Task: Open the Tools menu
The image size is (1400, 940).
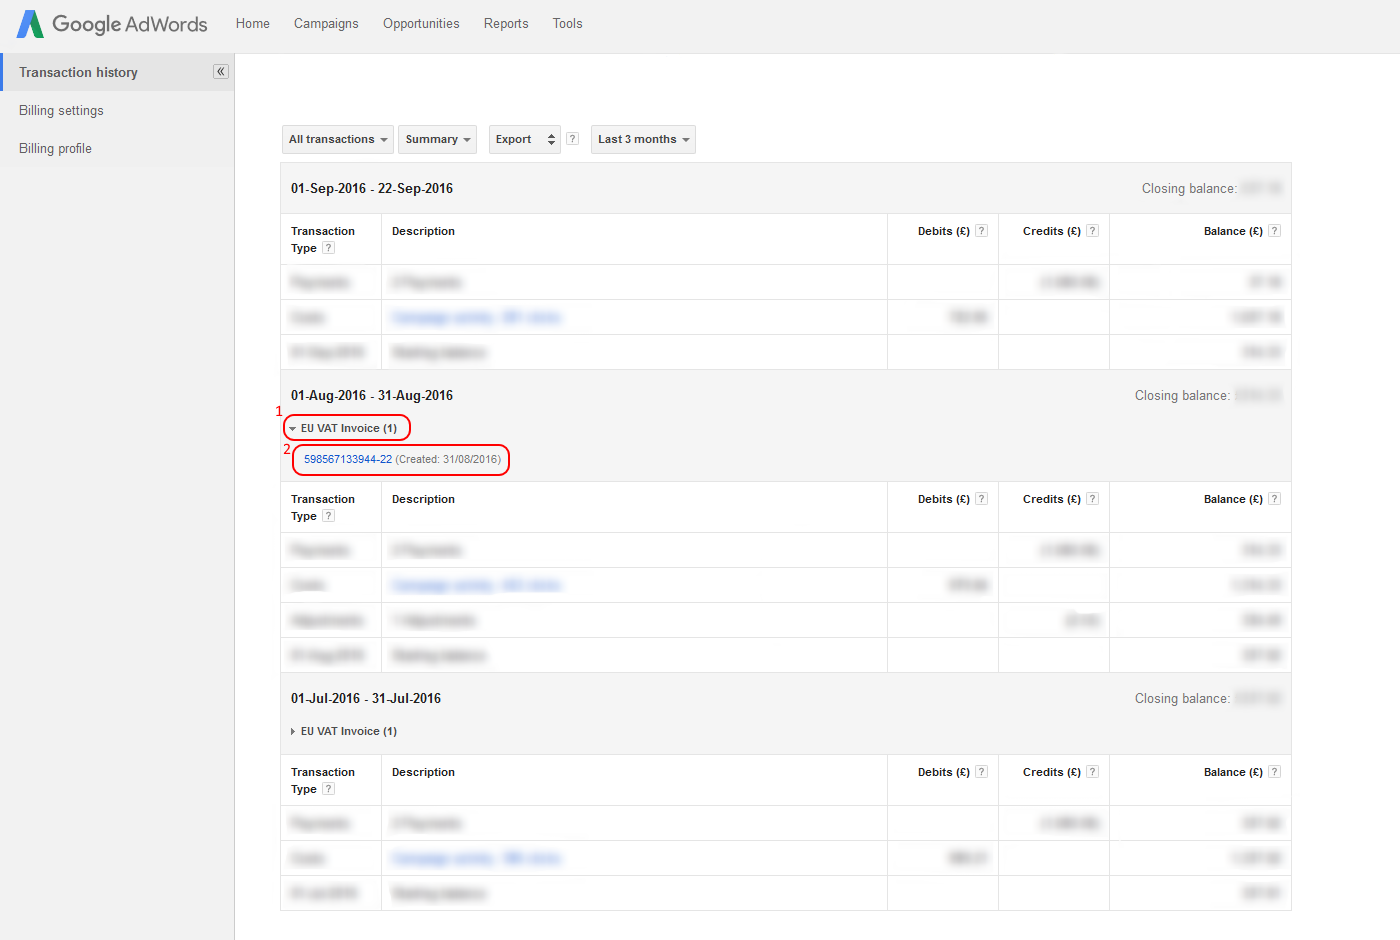Action: point(567,23)
